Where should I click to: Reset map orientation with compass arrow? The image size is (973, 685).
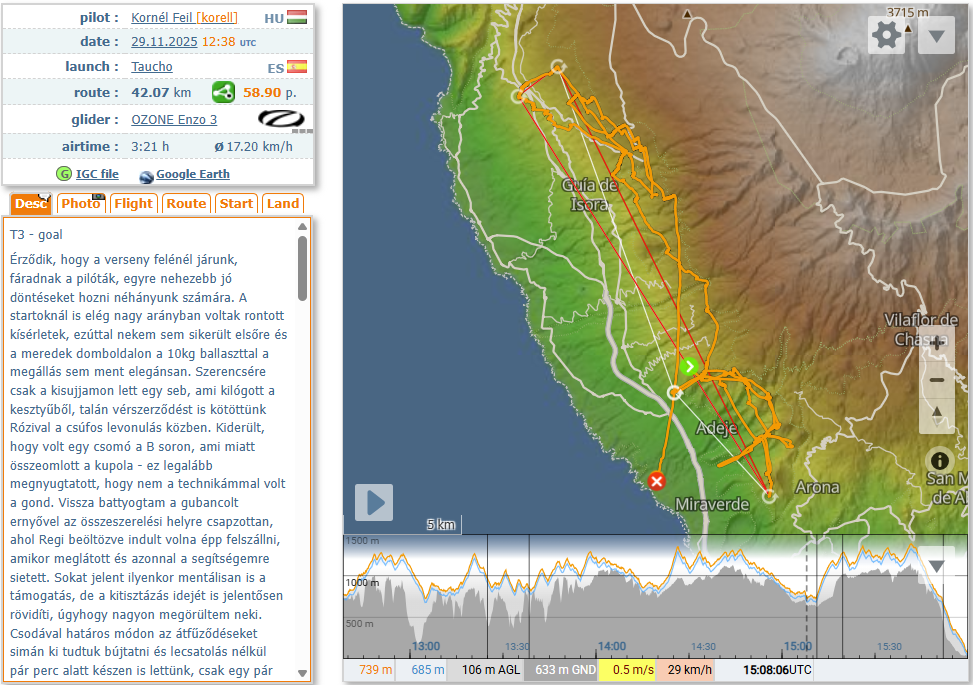[x=937, y=413]
